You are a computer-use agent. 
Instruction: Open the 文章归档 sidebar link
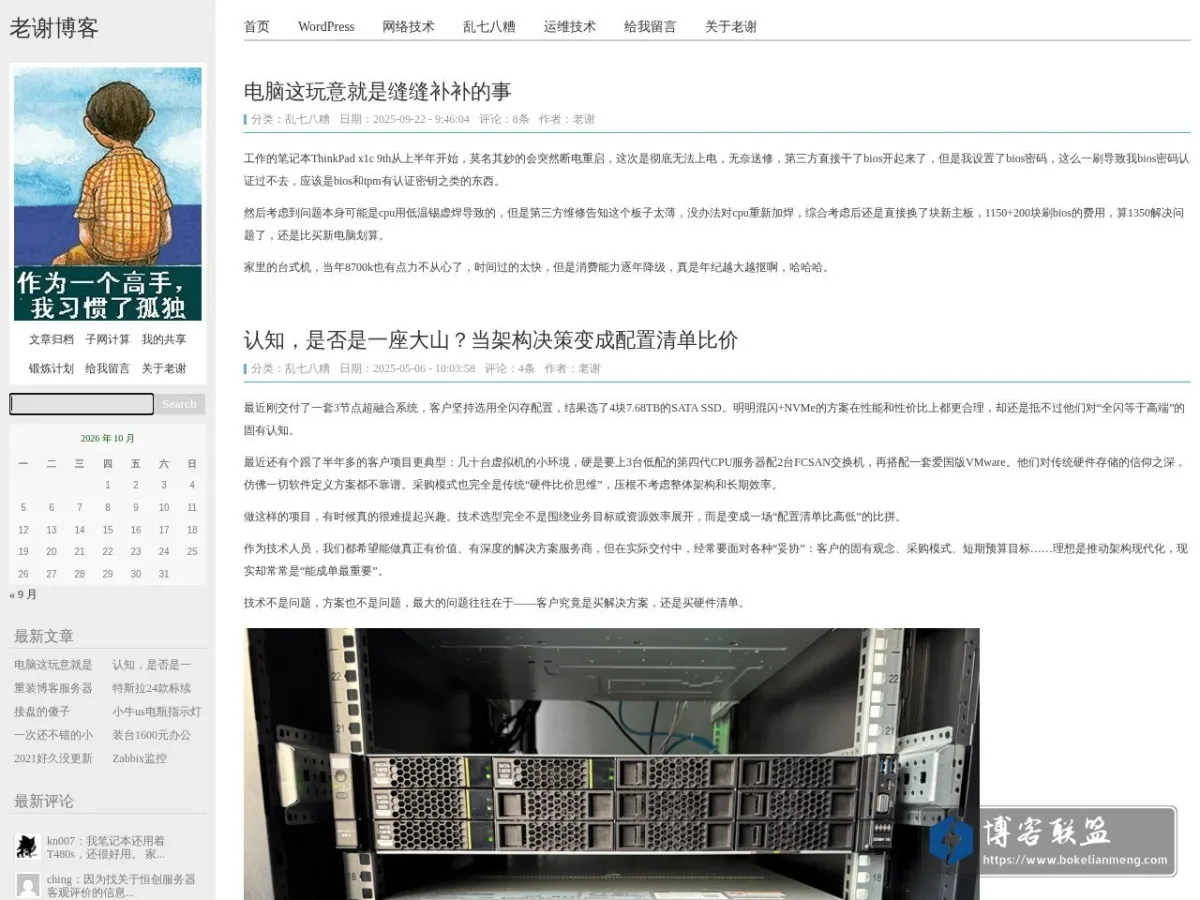(x=51, y=340)
